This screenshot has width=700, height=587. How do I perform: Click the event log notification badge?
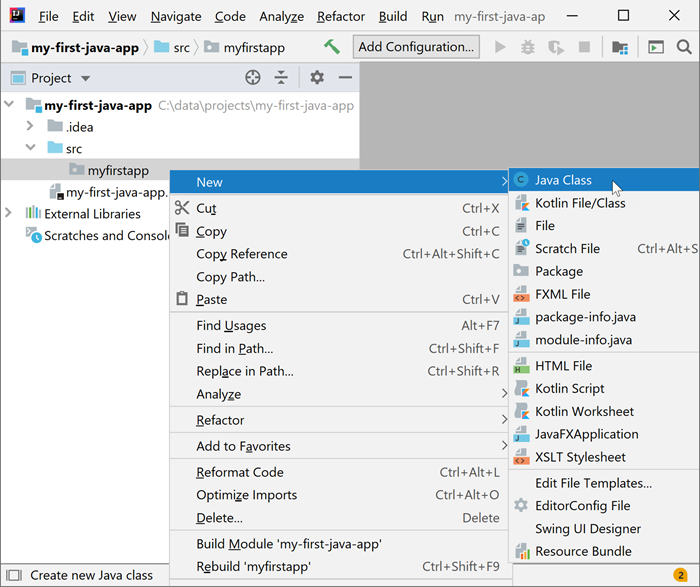[x=680, y=575]
